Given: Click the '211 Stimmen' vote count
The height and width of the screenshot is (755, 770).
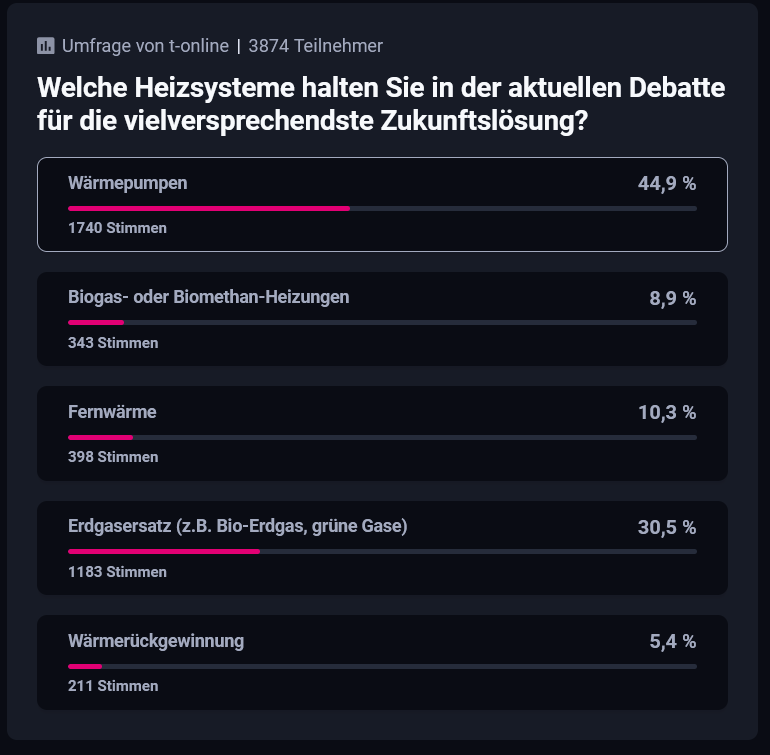Looking at the screenshot, I should point(113,686).
